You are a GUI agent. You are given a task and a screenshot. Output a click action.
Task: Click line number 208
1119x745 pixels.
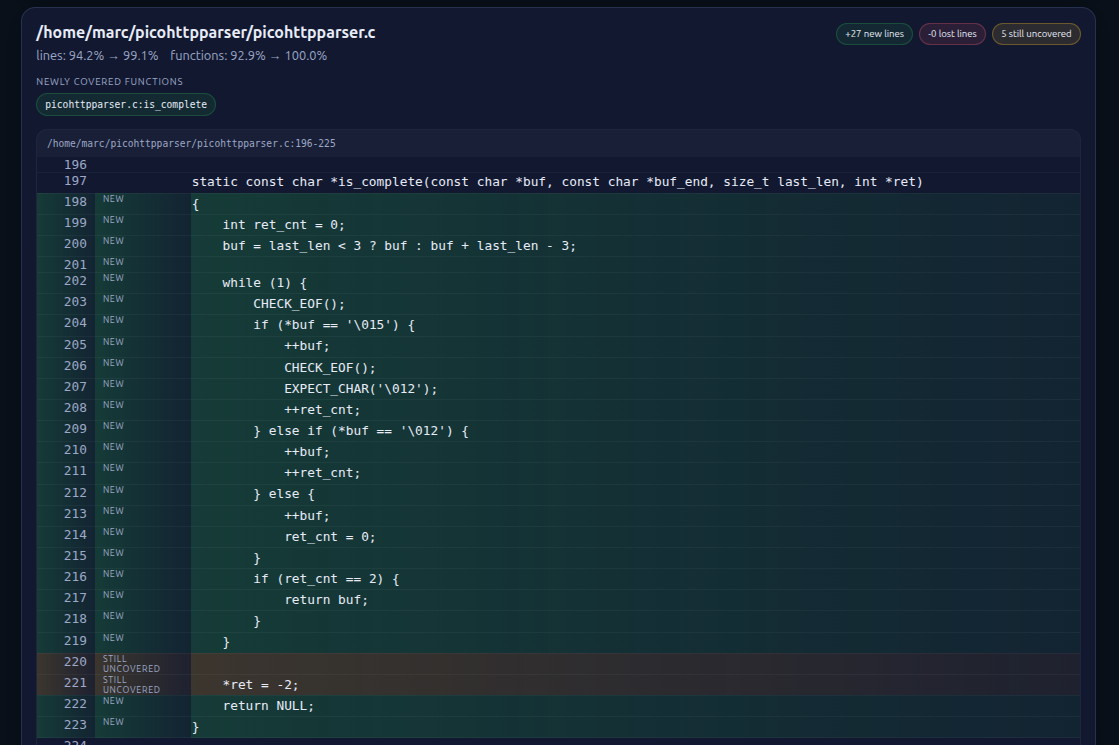pyautogui.click(x=75, y=407)
